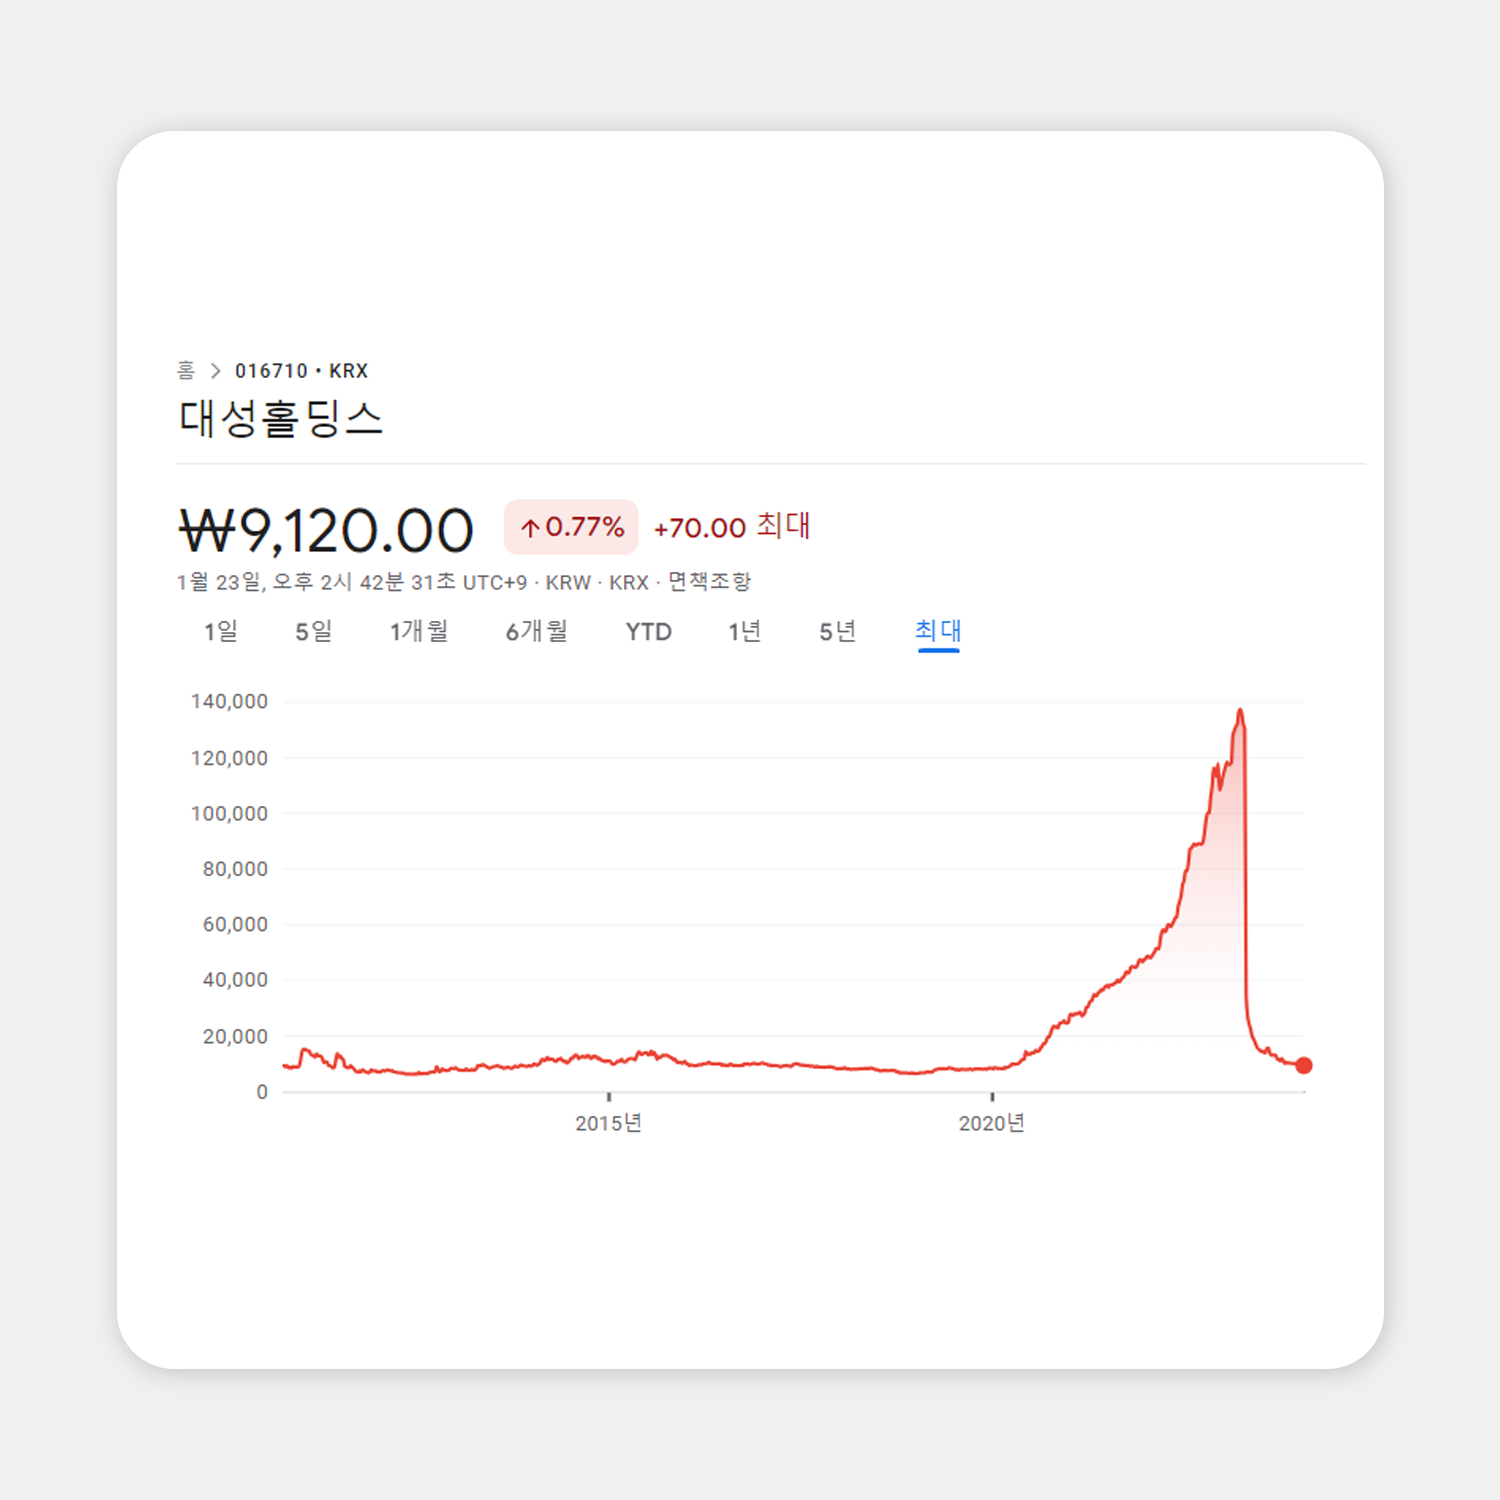Screen dimensions: 1500x1500
Task: Switch chart to 1개월 range
Action: [x=419, y=631]
